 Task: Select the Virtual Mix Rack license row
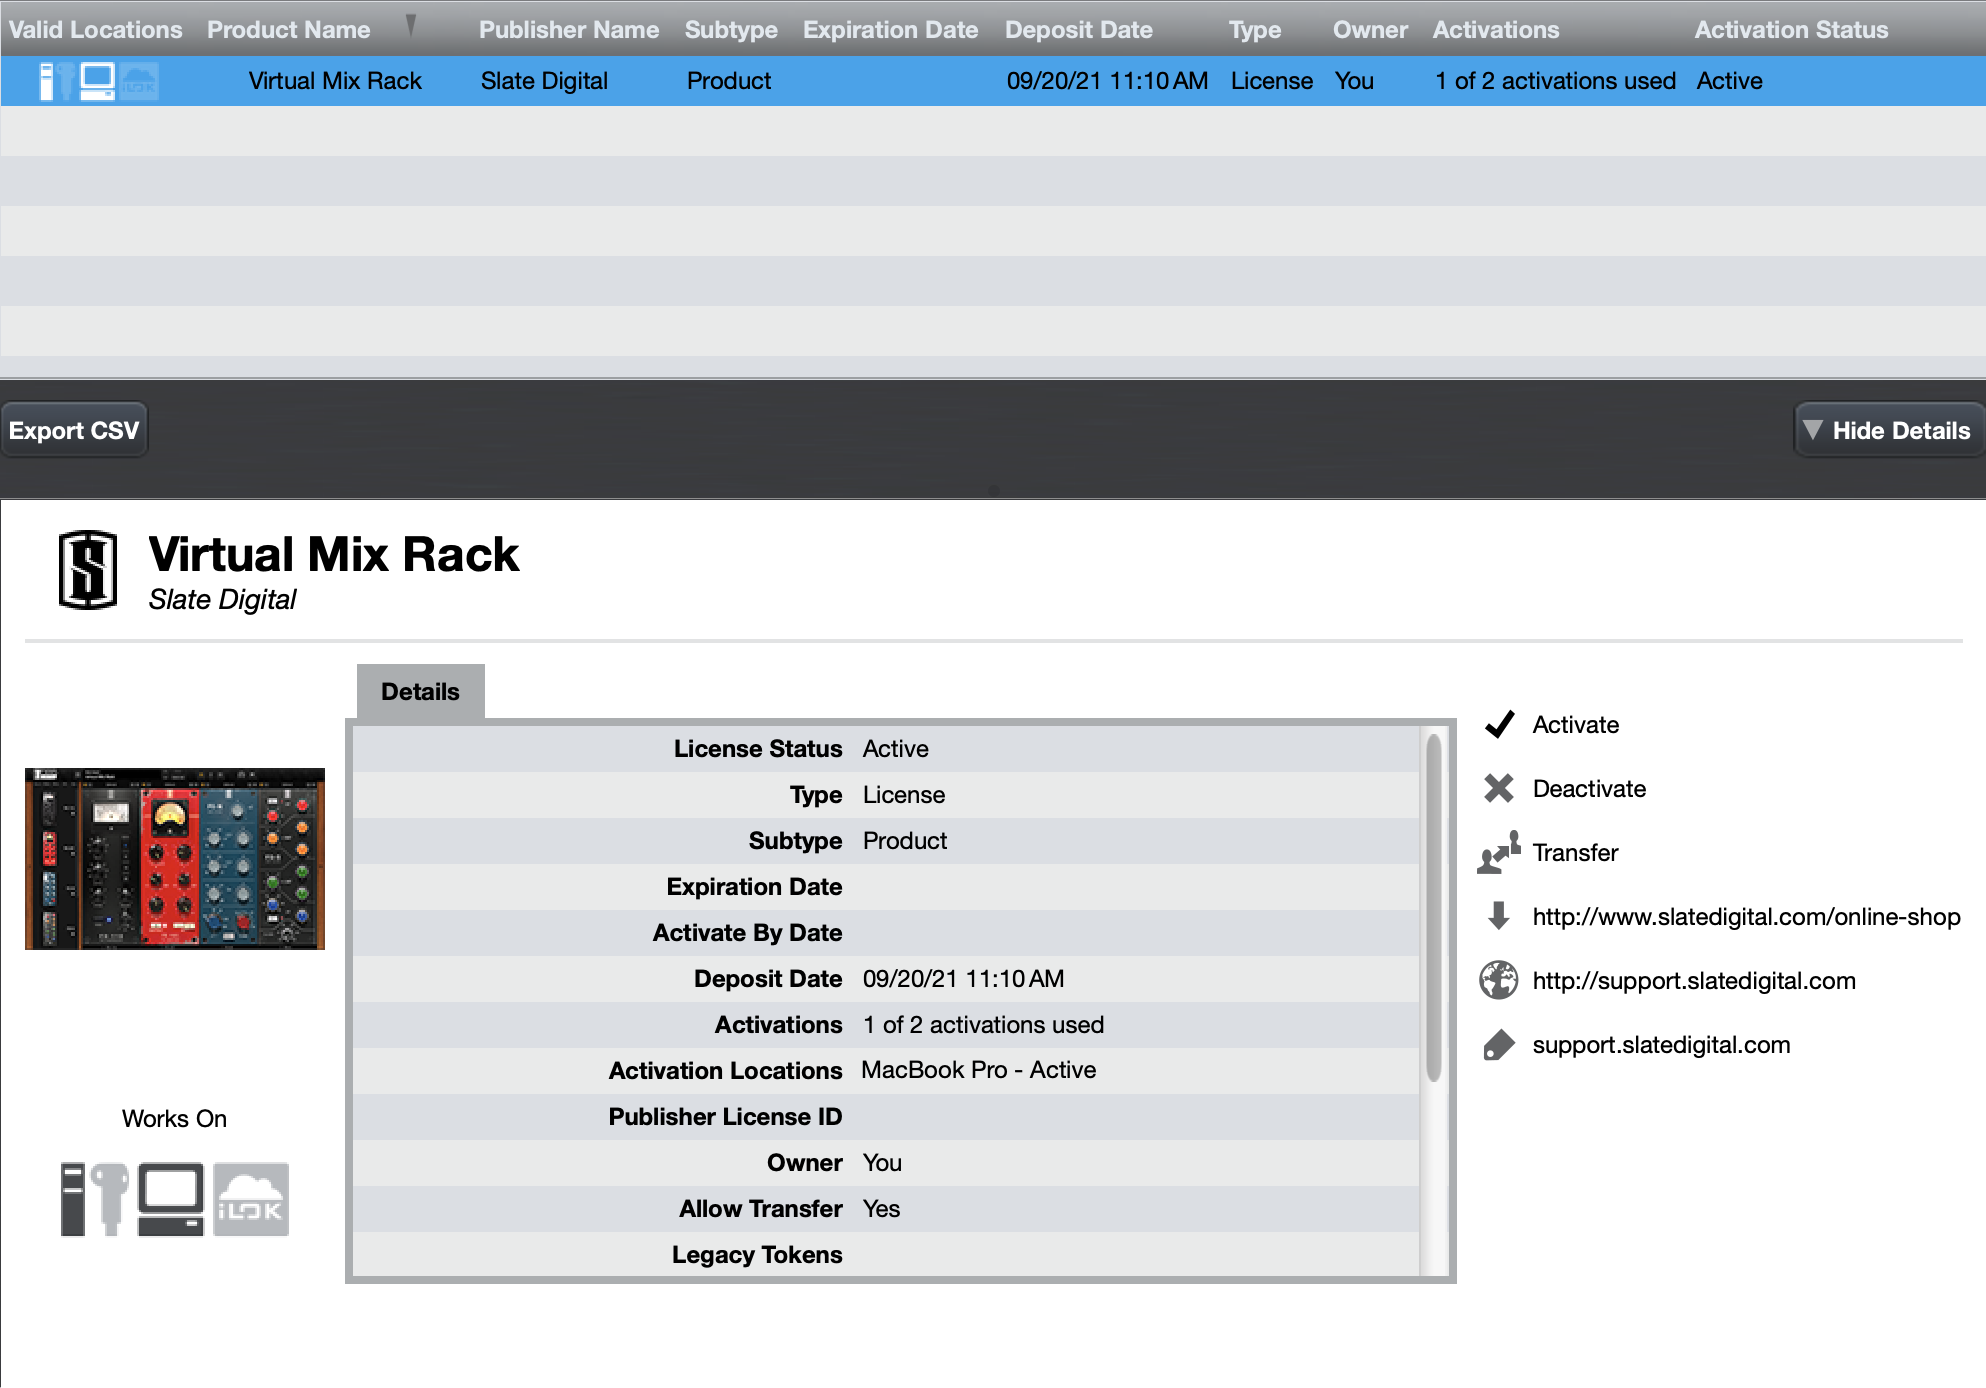pos(993,81)
